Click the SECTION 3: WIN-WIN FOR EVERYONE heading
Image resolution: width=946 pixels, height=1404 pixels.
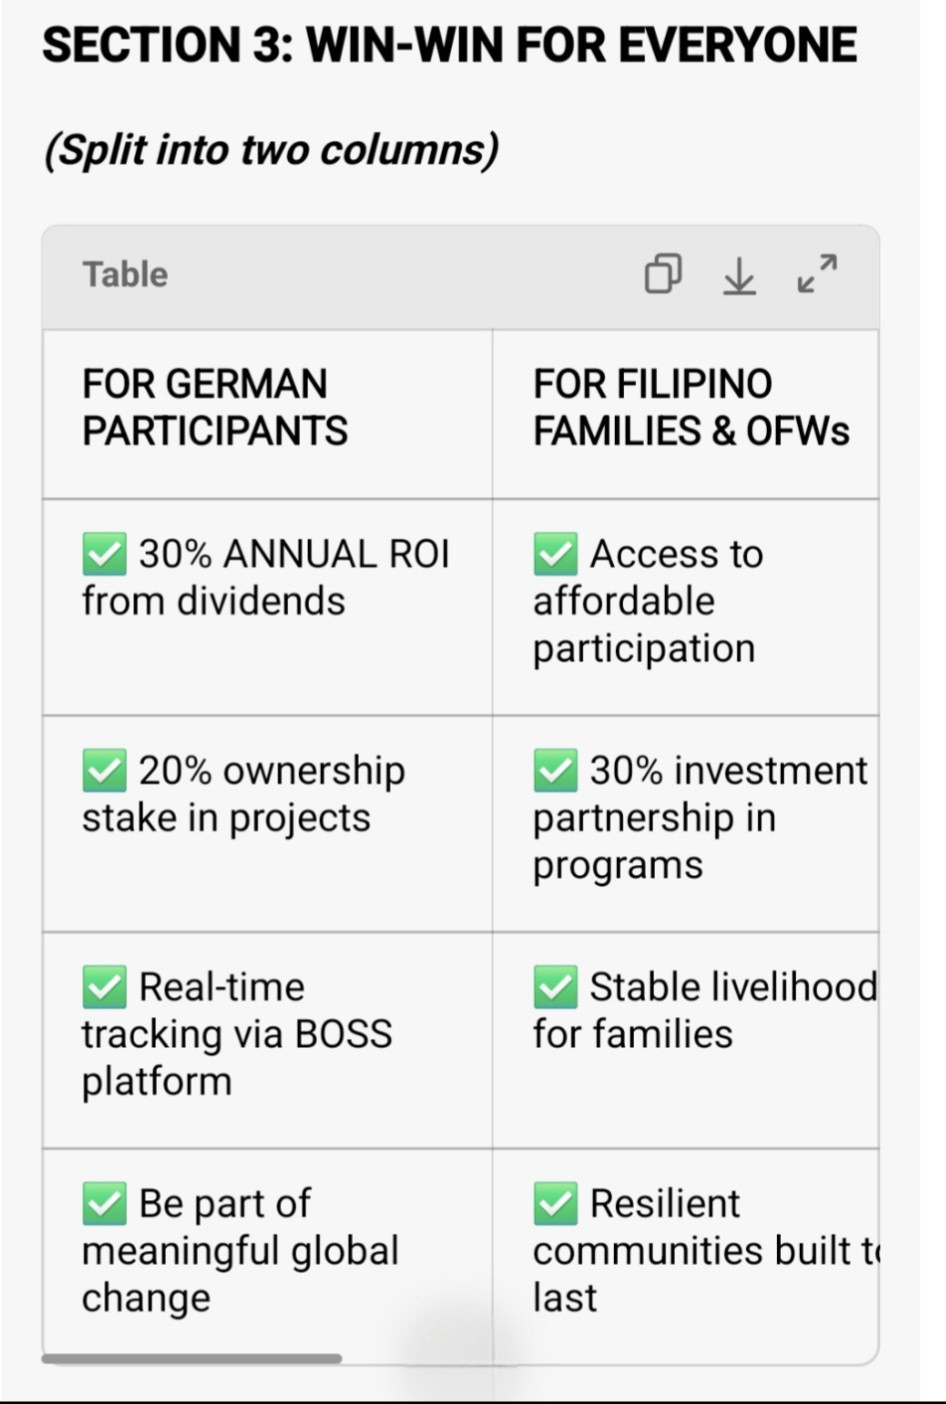pyautogui.click(x=449, y=46)
